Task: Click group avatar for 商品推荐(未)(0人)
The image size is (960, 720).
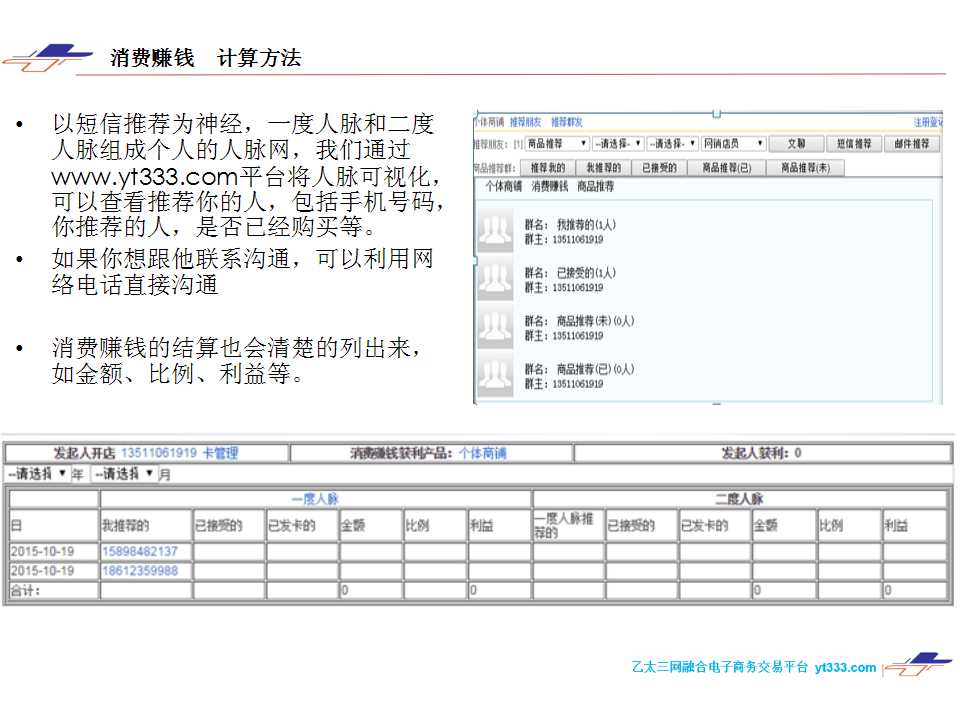Action: [495, 327]
